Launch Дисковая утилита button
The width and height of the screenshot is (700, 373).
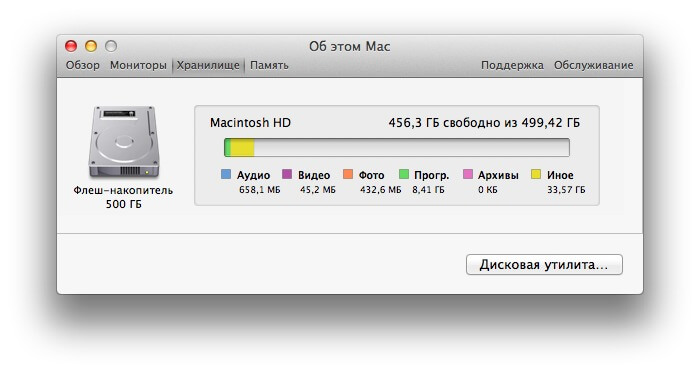pos(544,265)
